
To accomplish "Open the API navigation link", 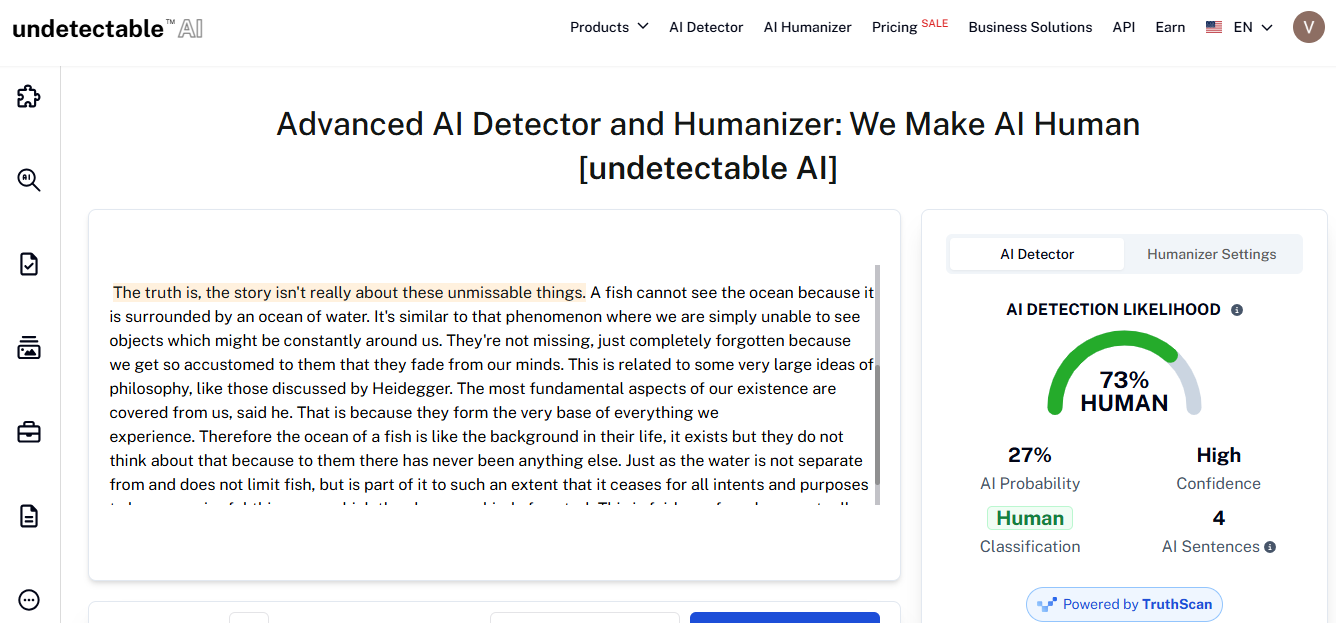I will (1123, 27).
